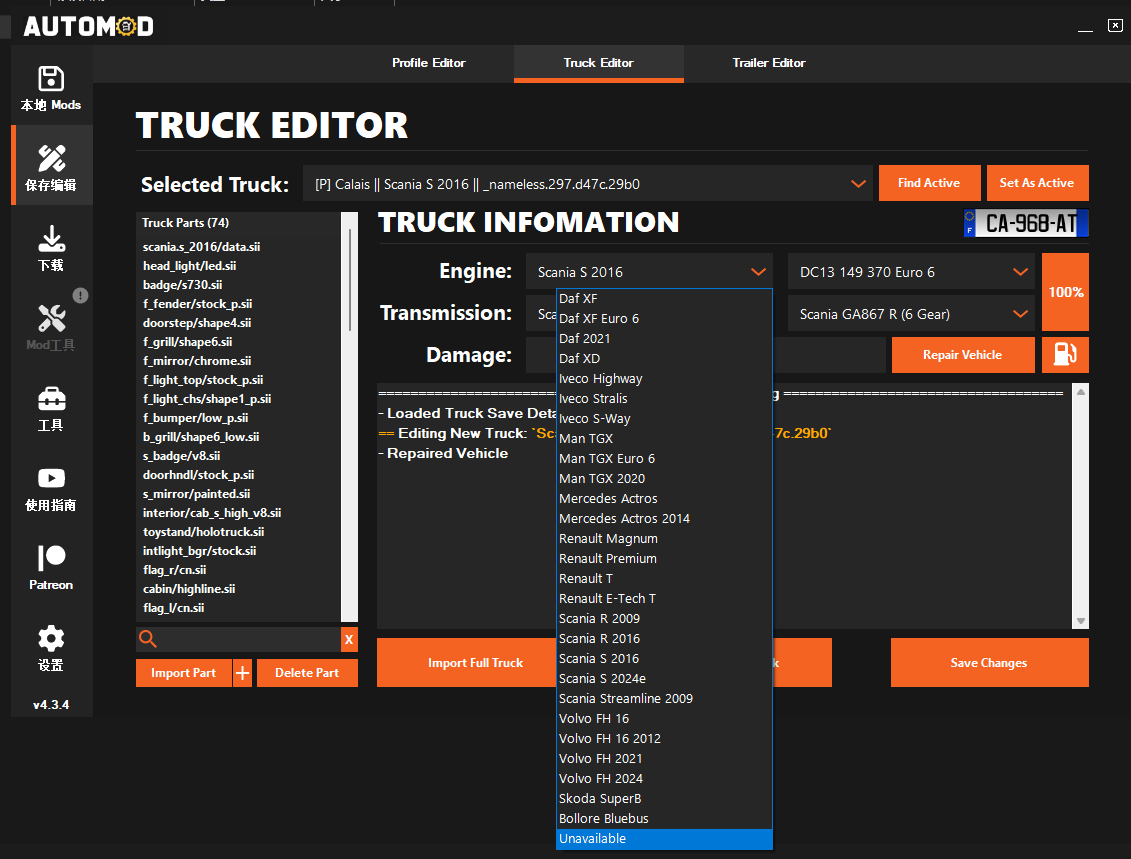1131x859 pixels.
Task: Click the Find Active button
Action: point(929,183)
